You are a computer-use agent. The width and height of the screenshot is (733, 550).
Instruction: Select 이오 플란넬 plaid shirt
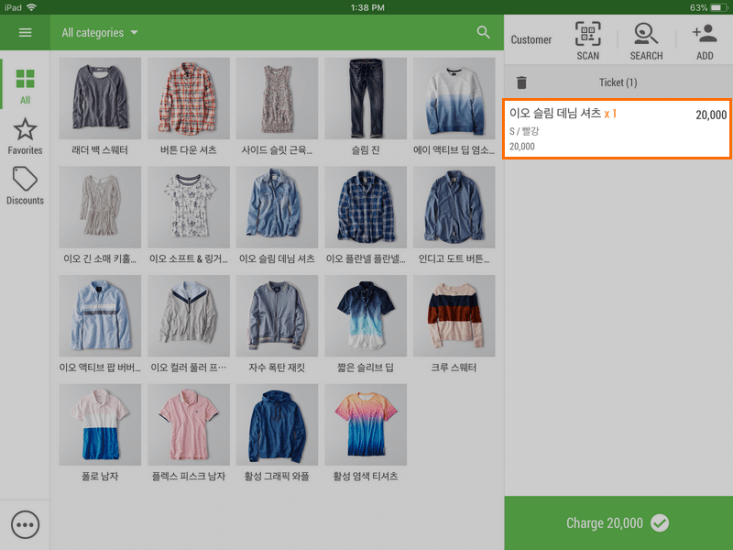[x=366, y=215]
